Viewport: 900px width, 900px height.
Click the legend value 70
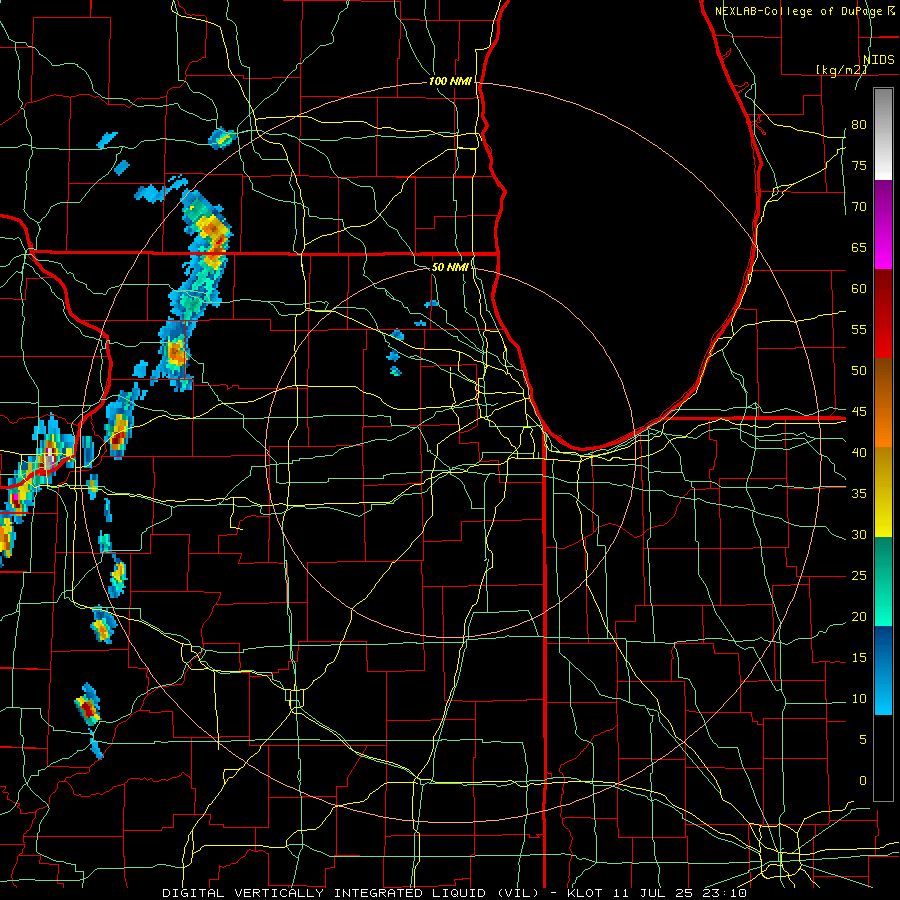click(x=859, y=207)
